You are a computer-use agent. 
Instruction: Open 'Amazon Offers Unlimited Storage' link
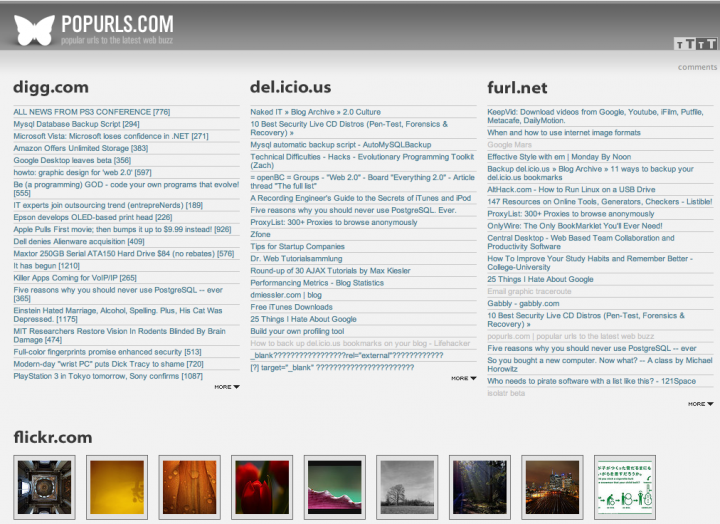tap(81, 148)
